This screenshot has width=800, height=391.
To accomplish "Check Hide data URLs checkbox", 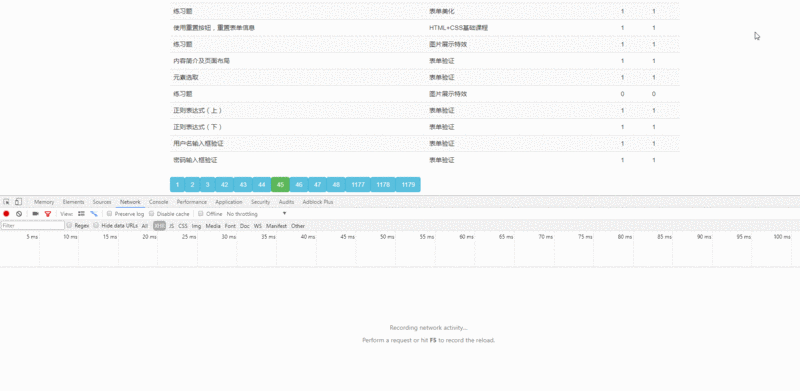I will (96, 225).
